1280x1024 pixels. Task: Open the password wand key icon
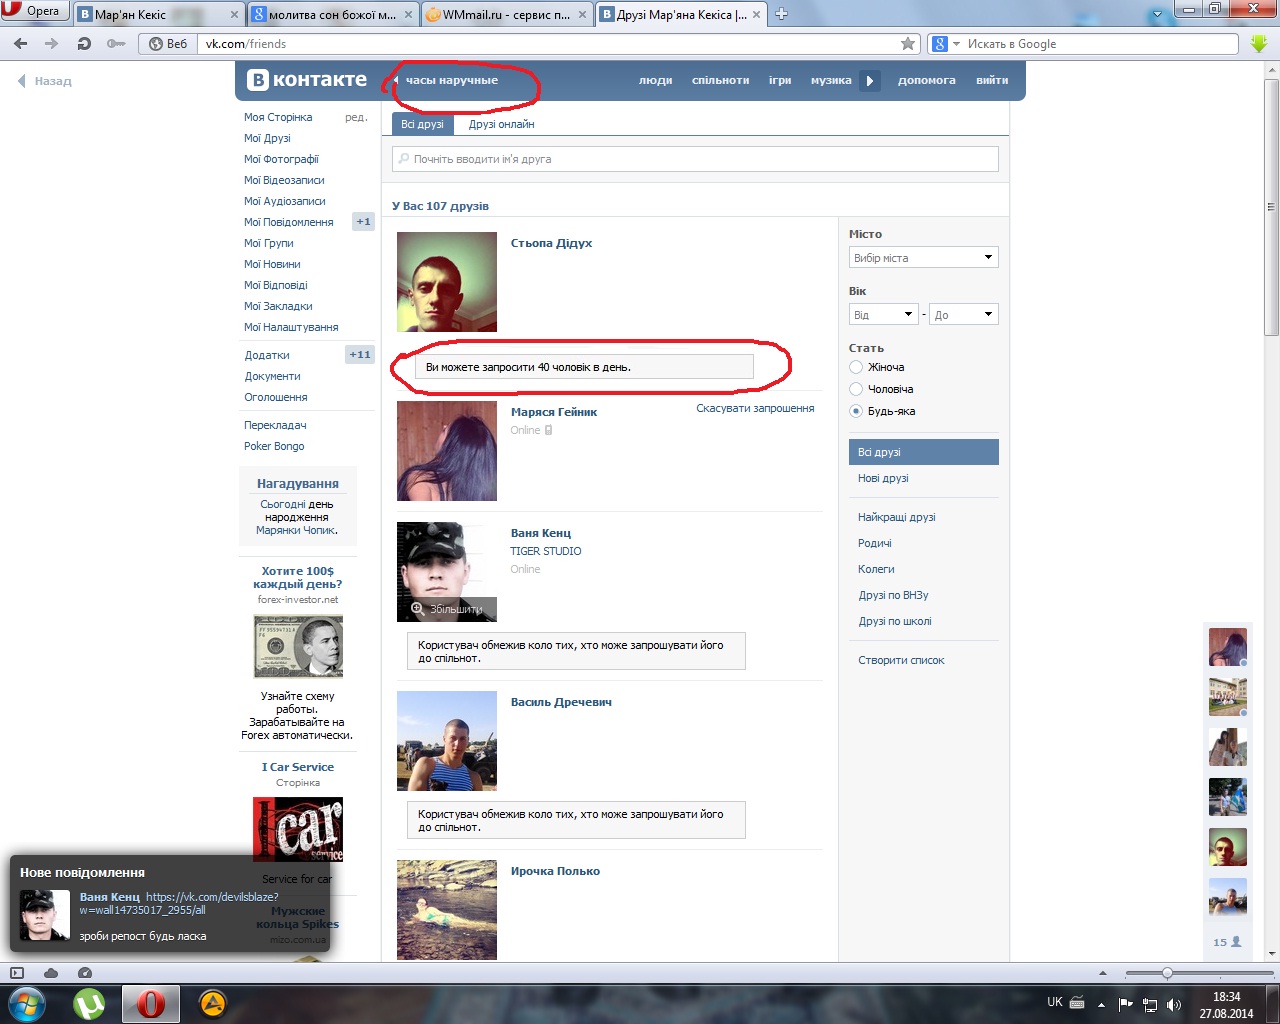pos(116,44)
